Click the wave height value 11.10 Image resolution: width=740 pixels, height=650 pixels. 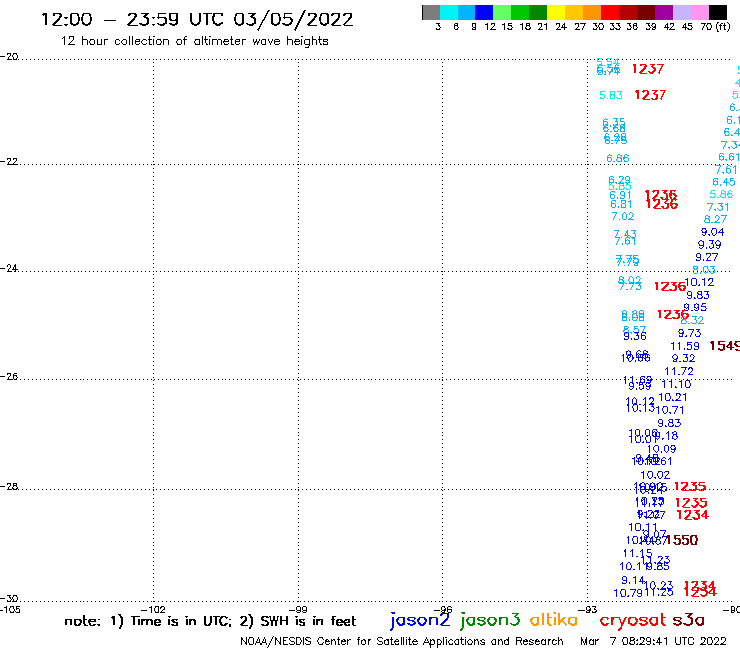676,384
